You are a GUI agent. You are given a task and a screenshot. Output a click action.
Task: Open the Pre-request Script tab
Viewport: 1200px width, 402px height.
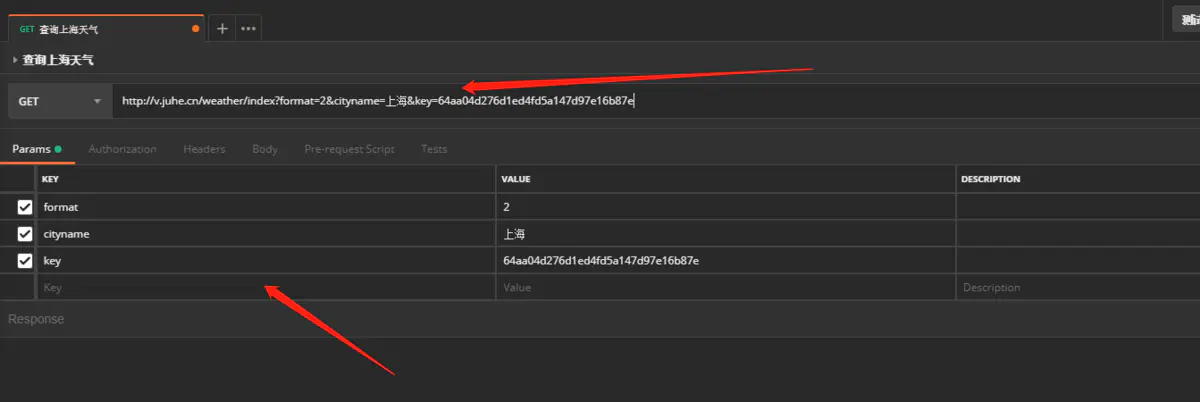349,149
